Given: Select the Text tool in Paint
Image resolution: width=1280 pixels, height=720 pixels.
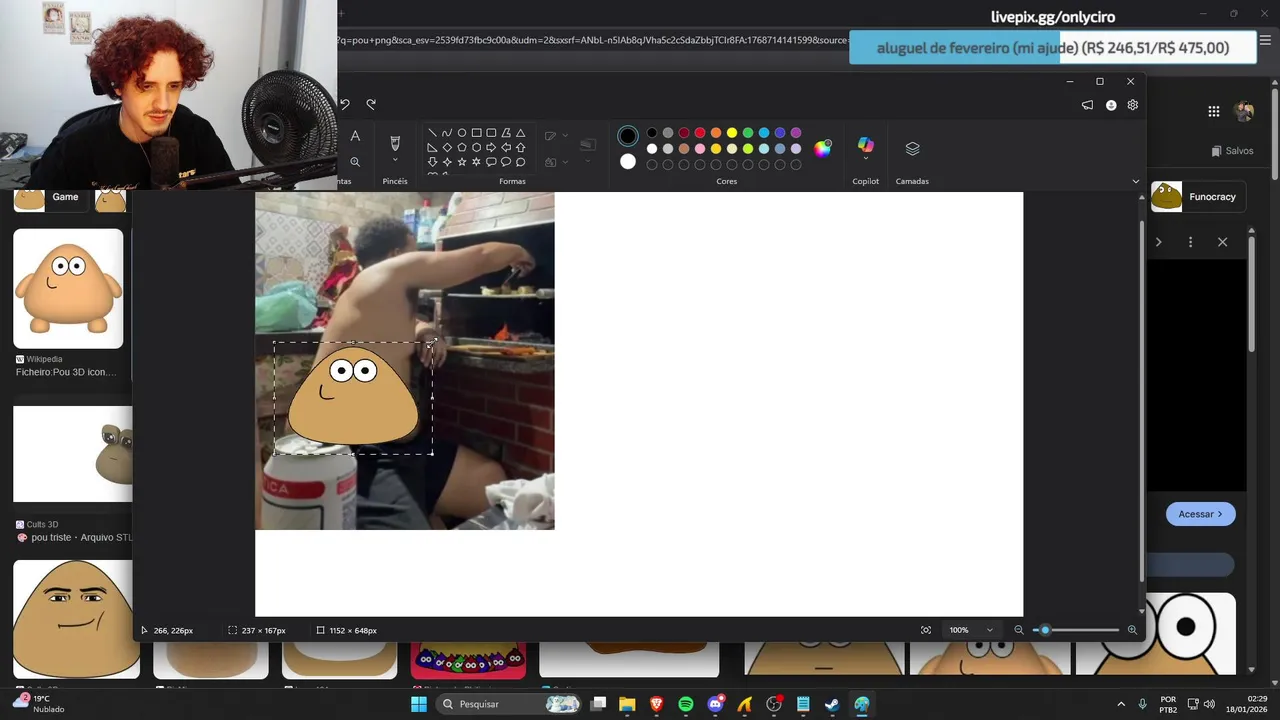Looking at the screenshot, I should (355, 136).
